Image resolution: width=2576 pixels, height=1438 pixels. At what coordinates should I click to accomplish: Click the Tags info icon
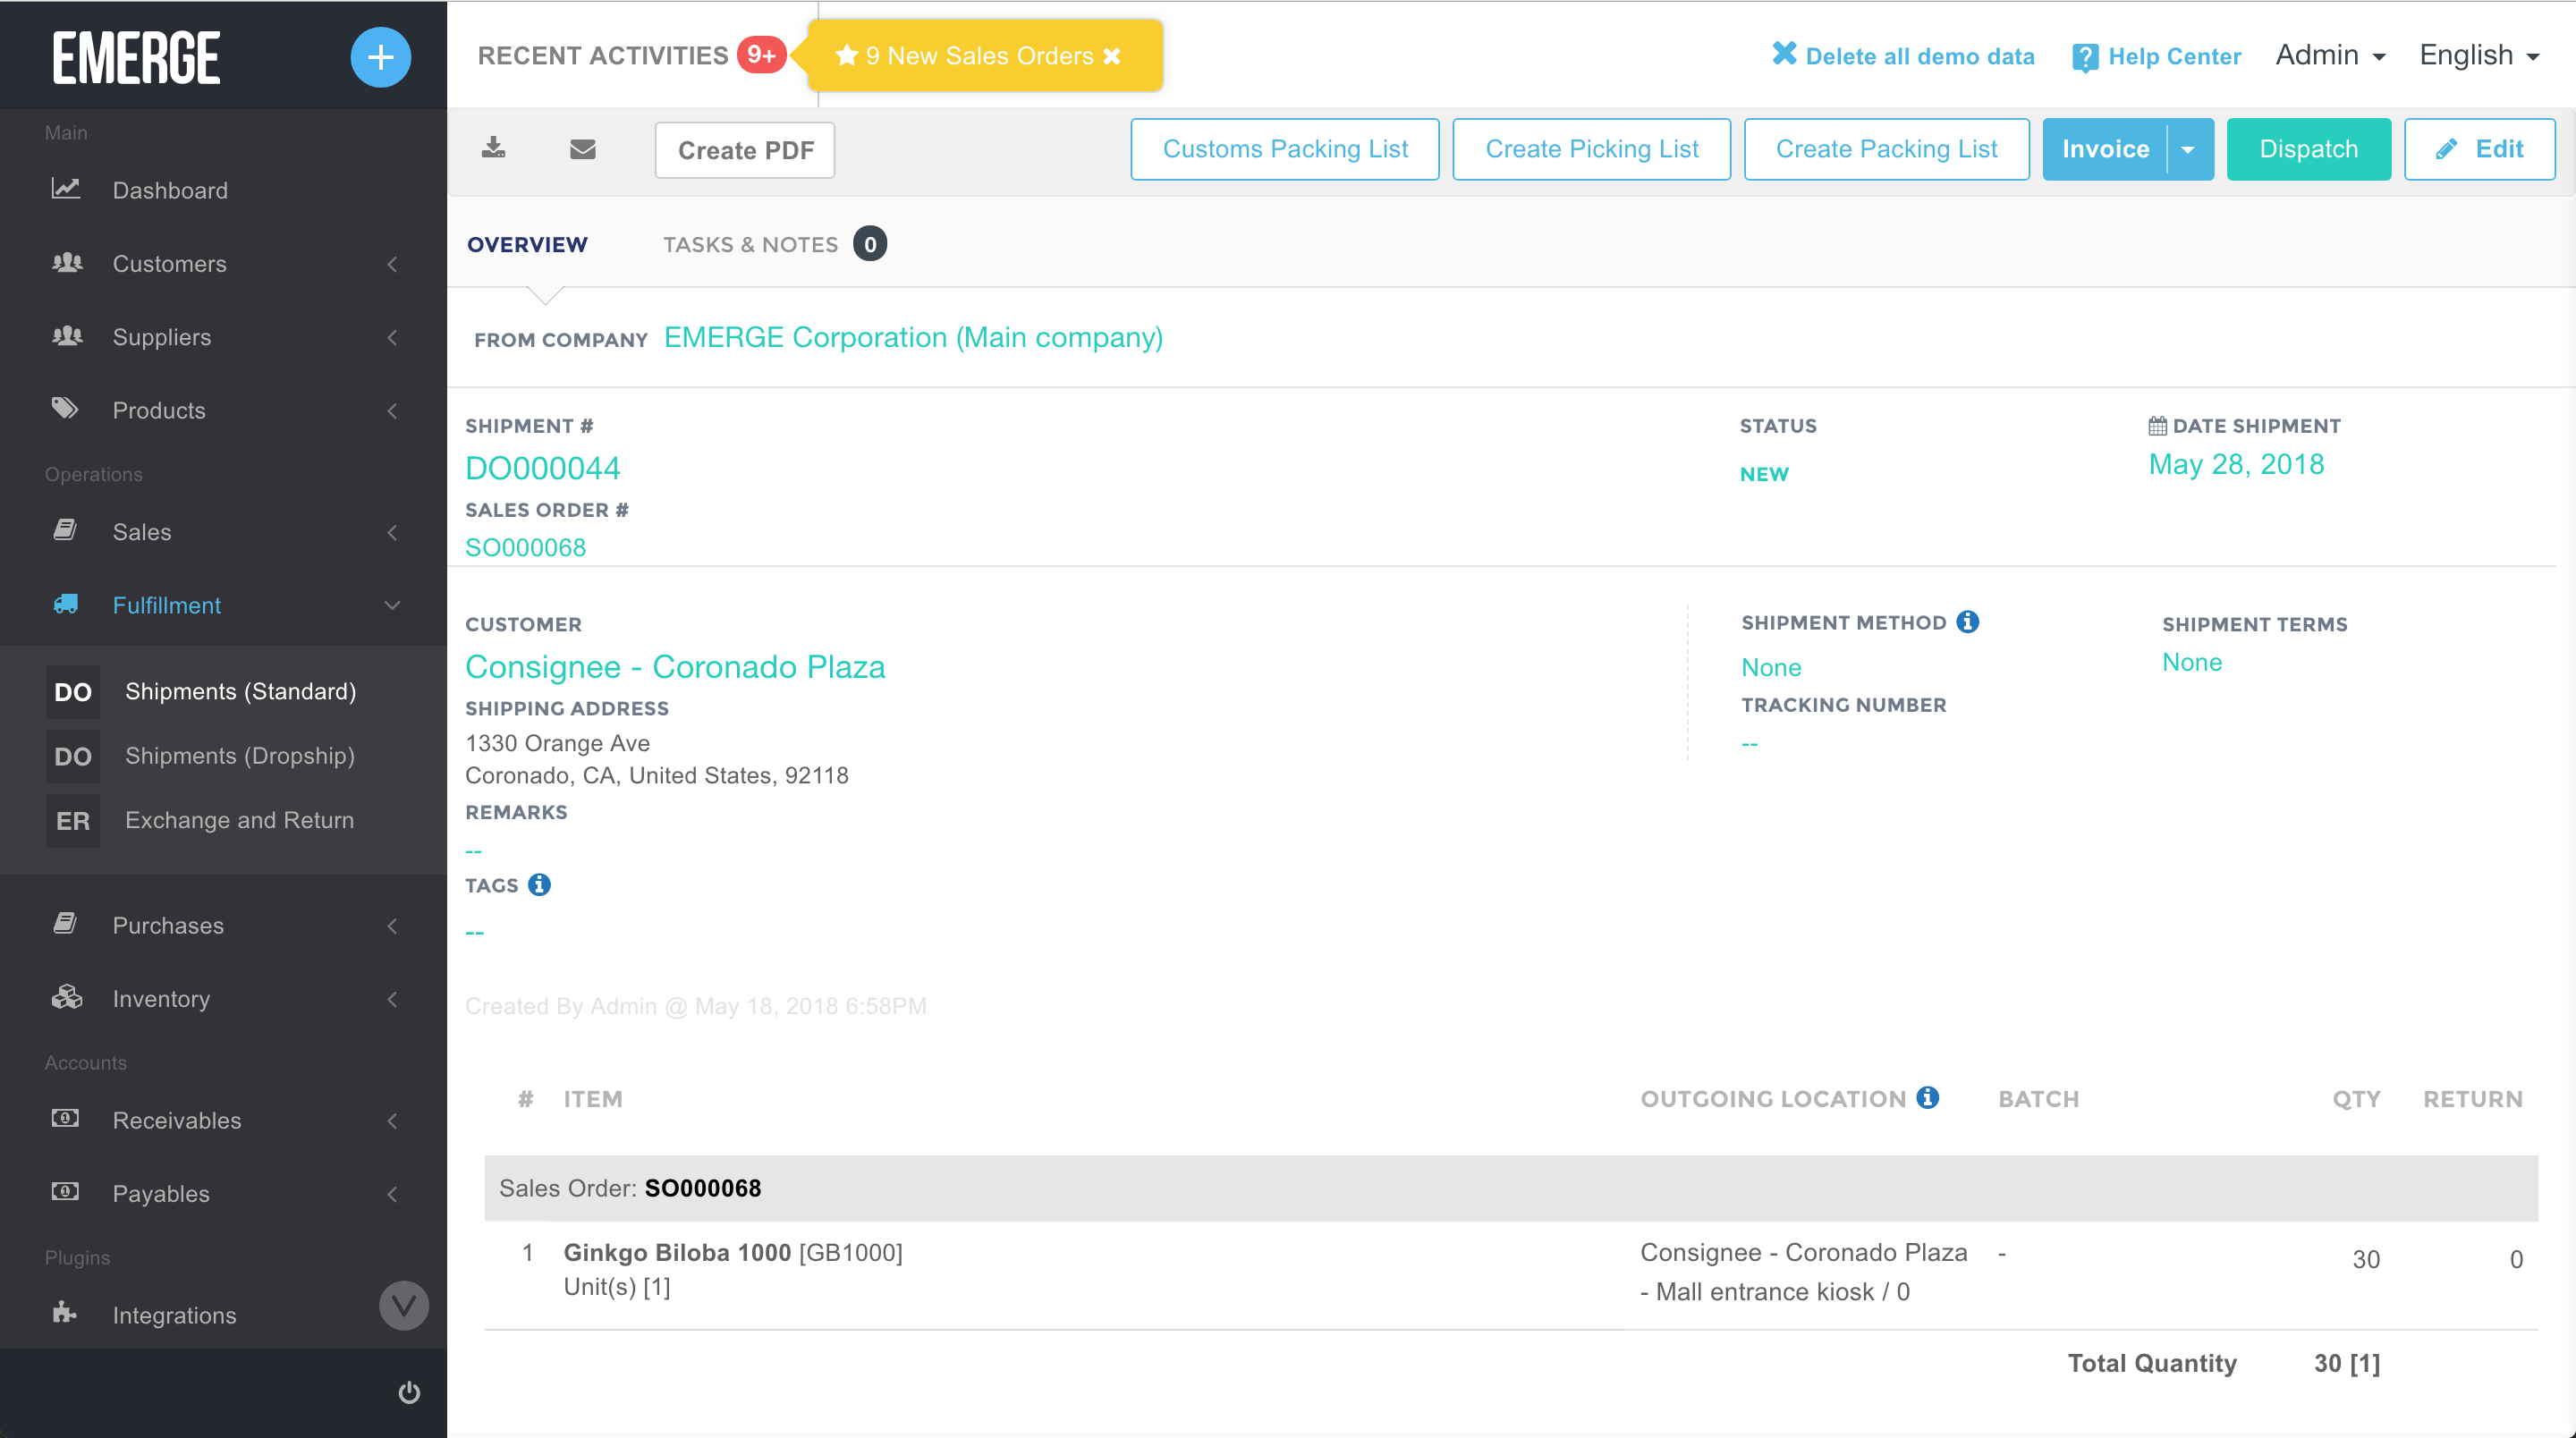[x=539, y=885]
